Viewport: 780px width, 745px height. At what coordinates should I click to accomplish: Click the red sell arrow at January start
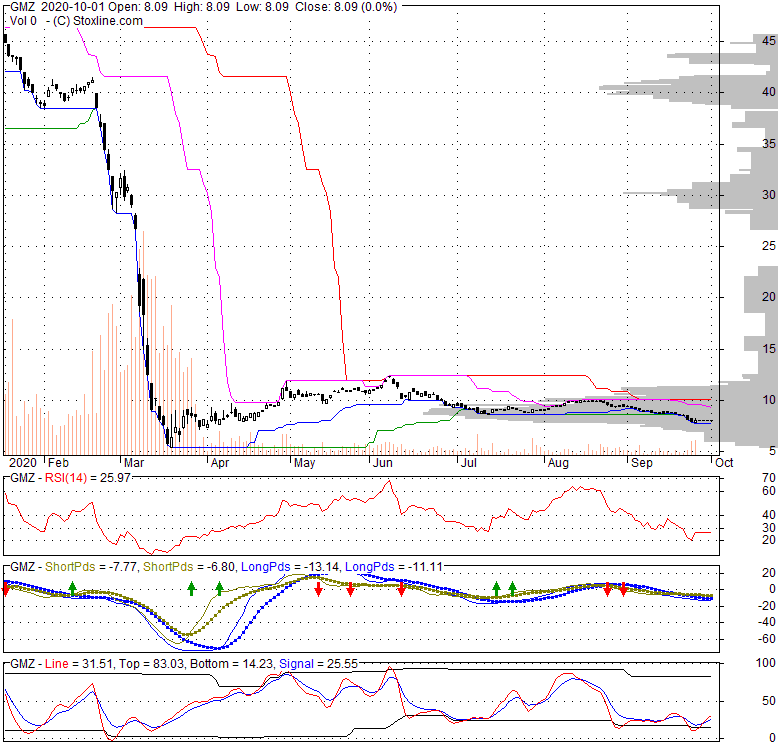(6, 589)
